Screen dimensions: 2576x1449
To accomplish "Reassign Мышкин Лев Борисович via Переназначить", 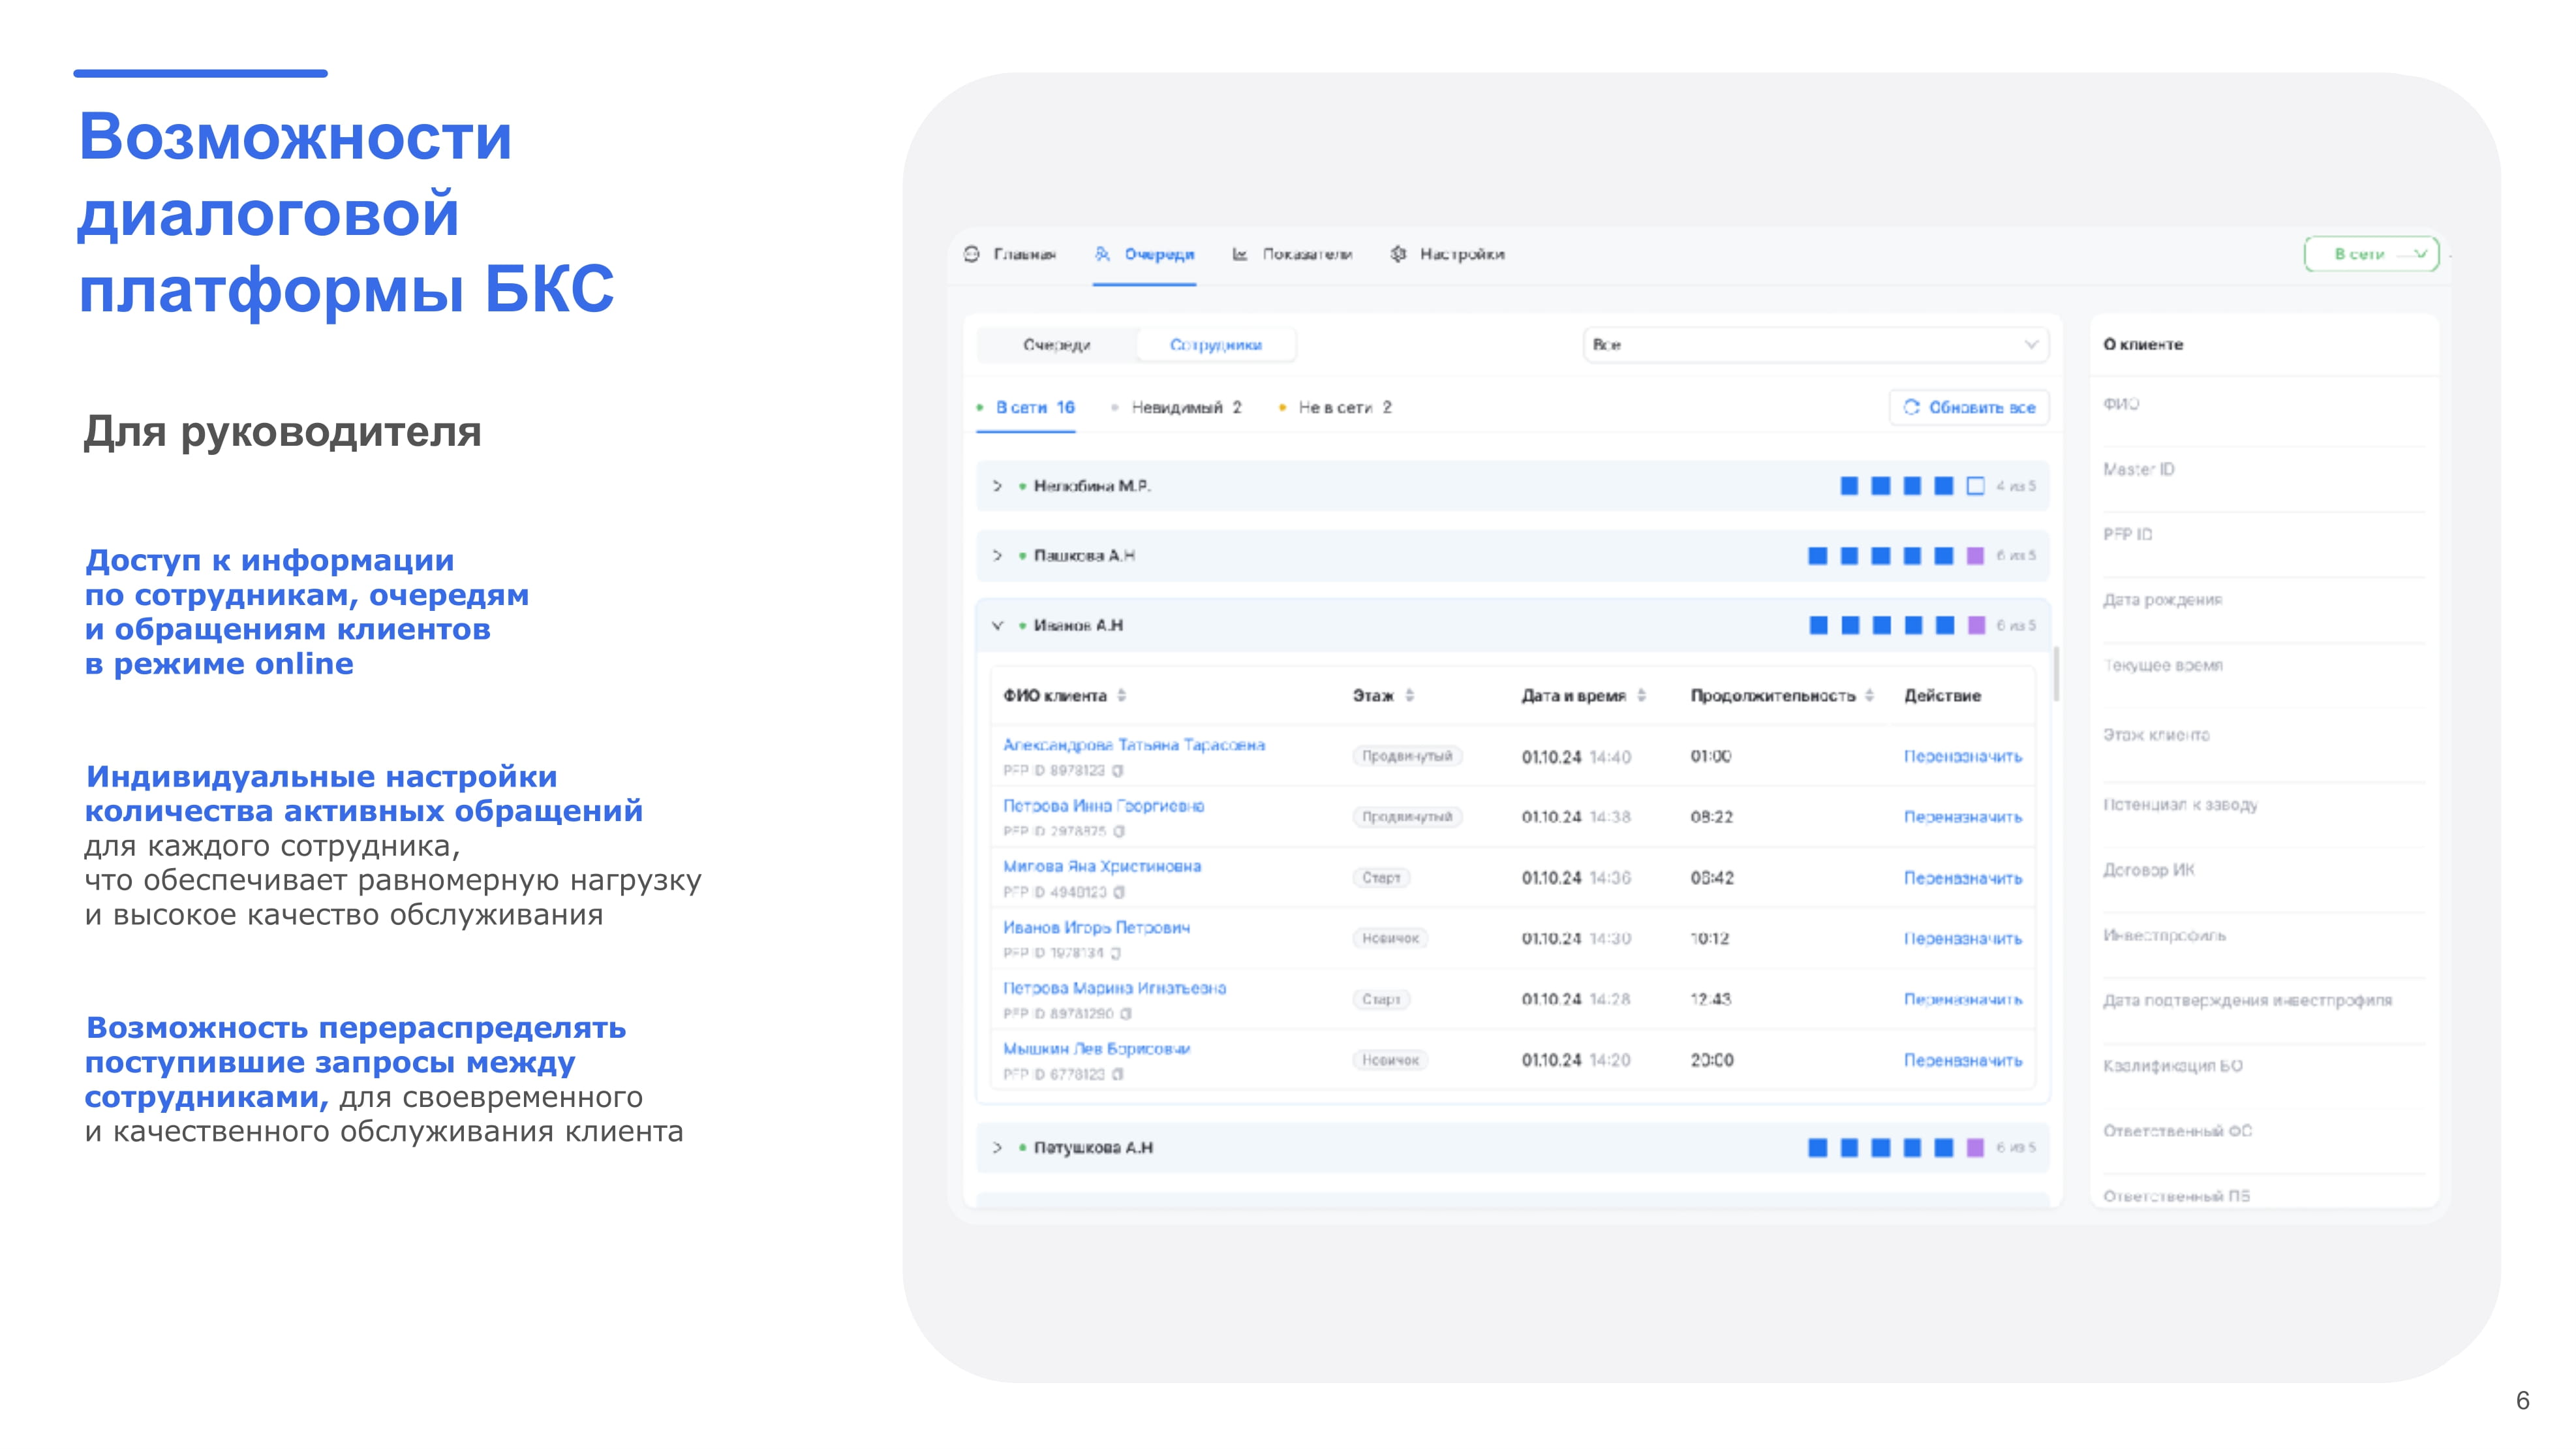I will click(x=1962, y=1060).
